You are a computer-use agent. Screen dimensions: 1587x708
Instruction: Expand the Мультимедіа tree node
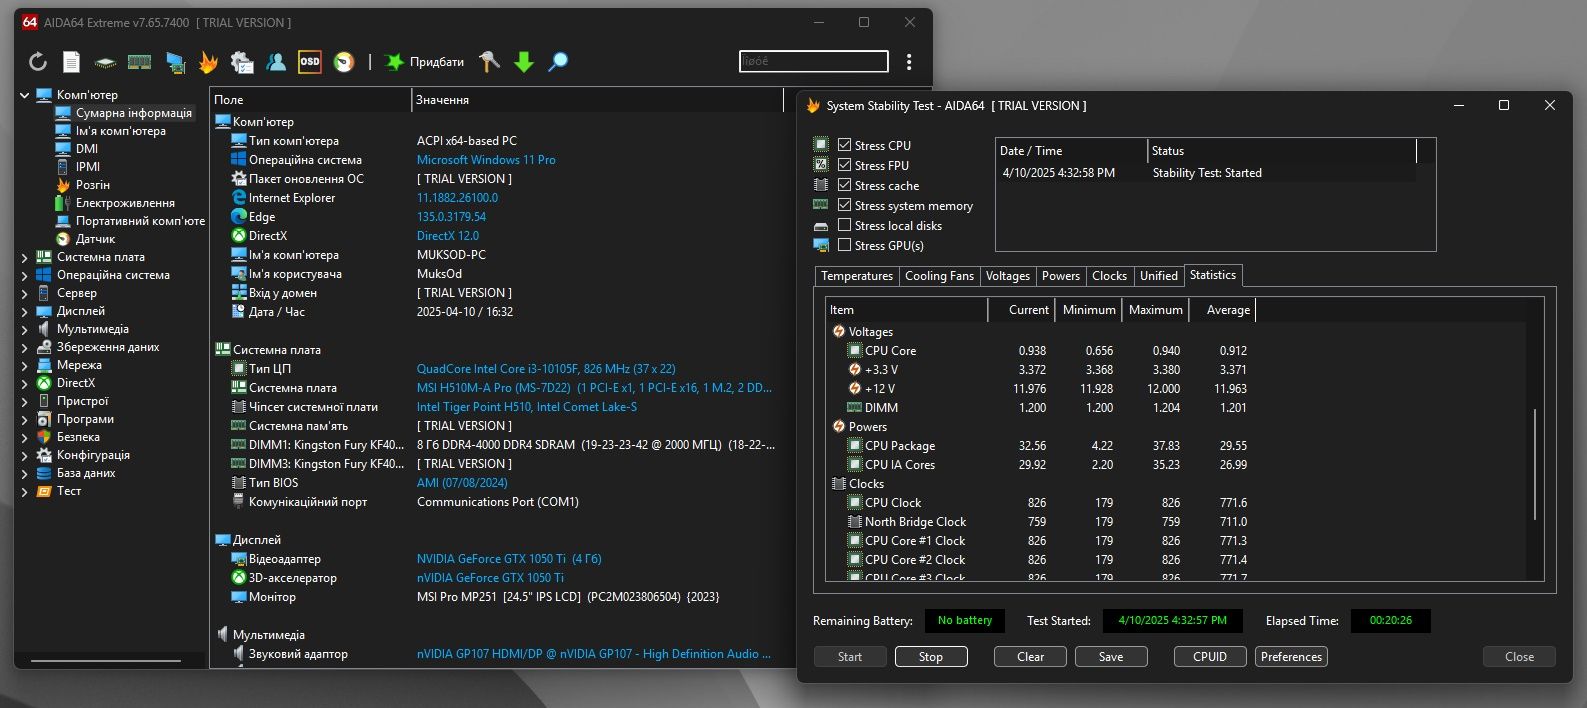pos(24,329)
